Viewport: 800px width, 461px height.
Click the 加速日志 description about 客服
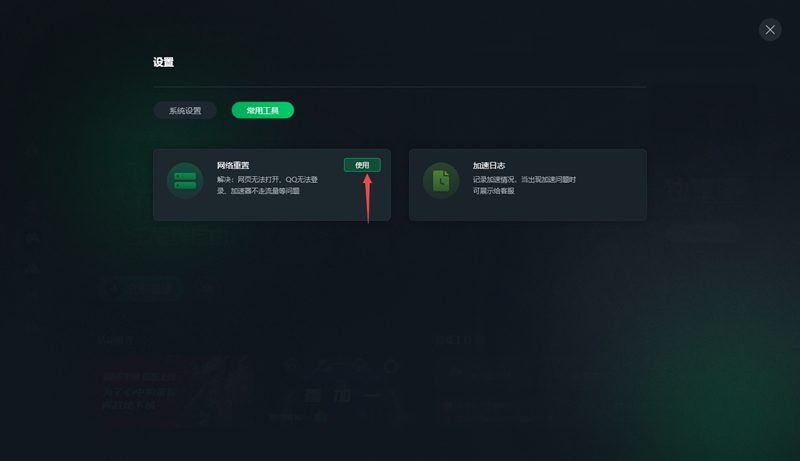[524, 185]
